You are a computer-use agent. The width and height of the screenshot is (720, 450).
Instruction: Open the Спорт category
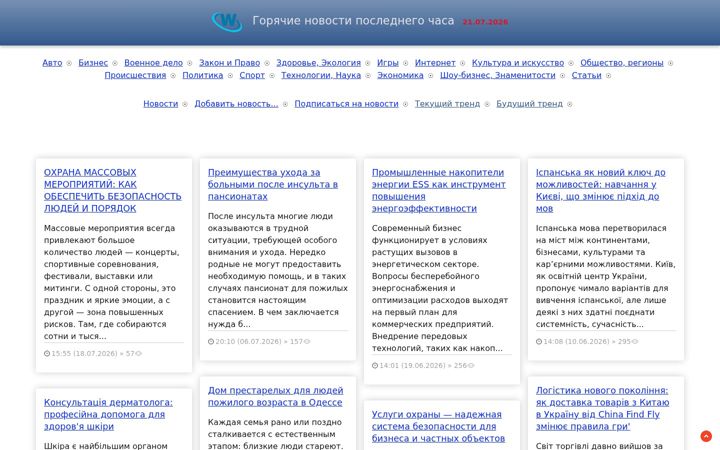(x=252, y=75)
